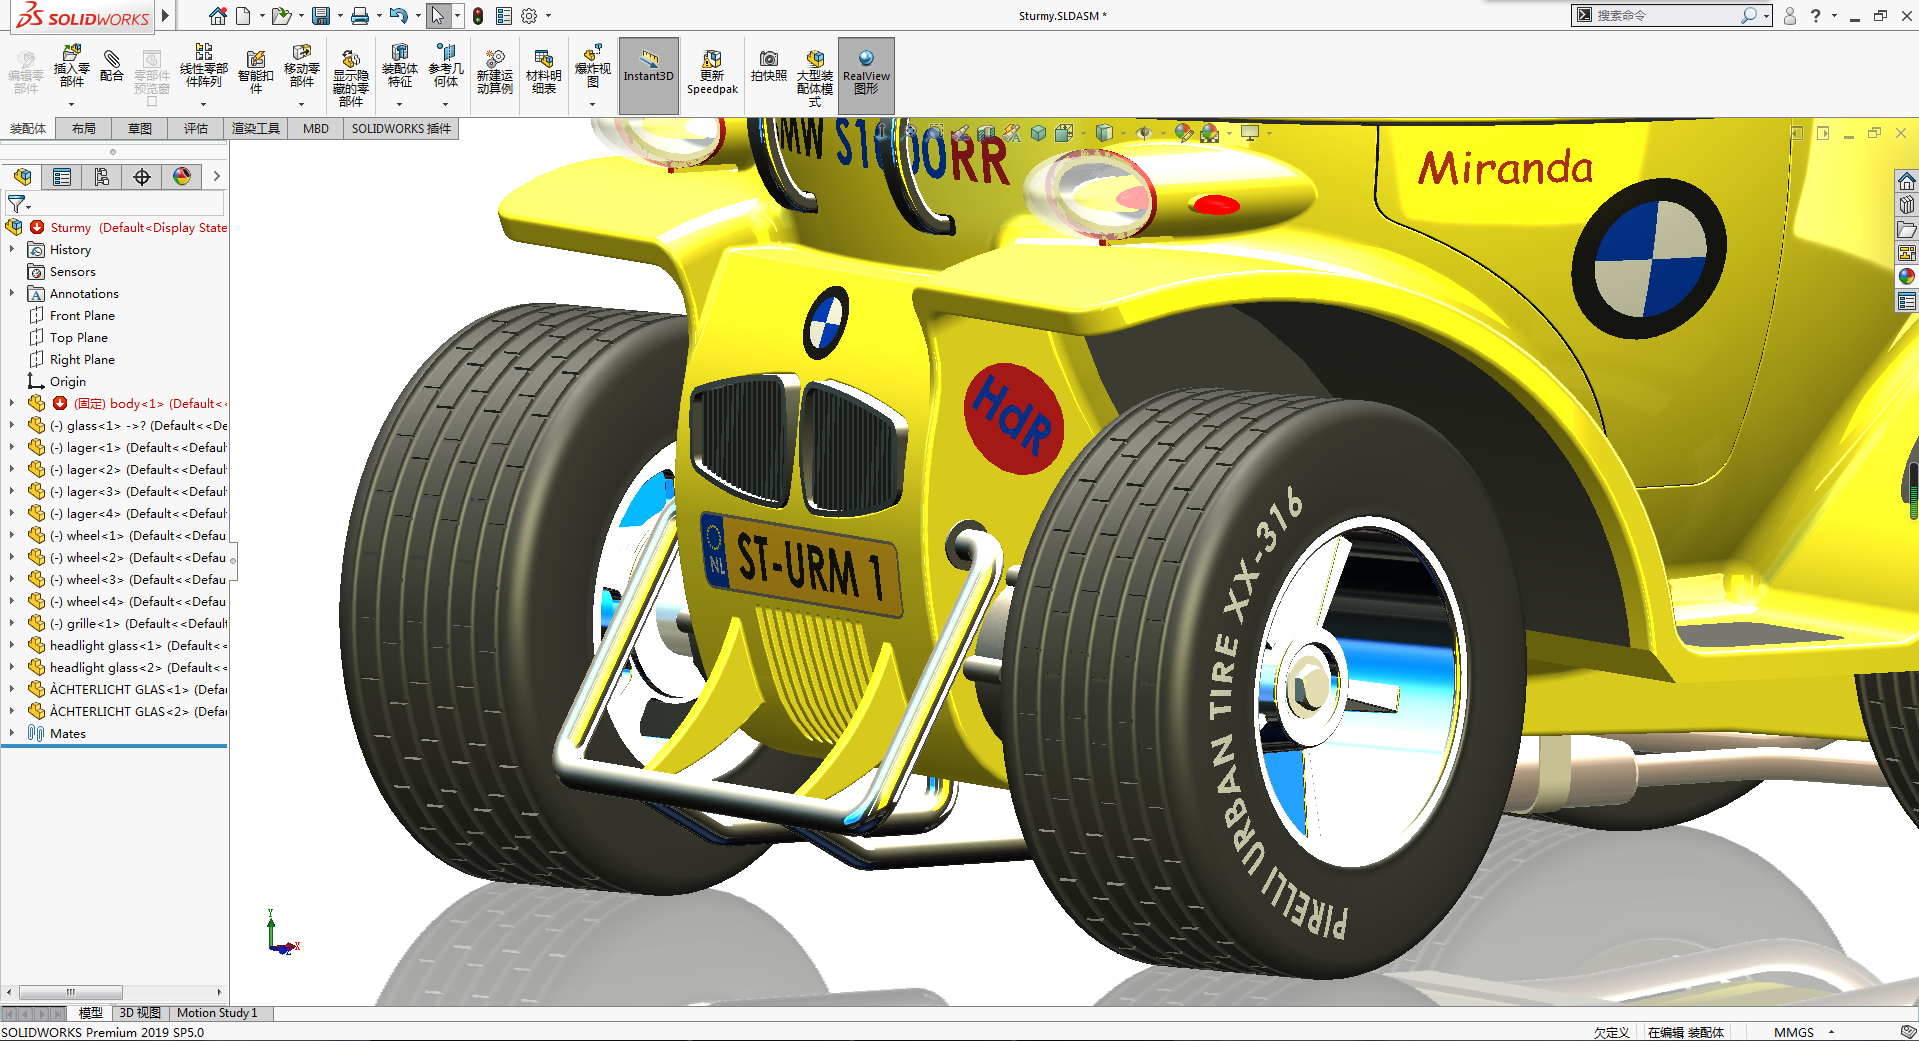1919x1041 pixels.
Task: Create a new document with New icon
Action: coord(243,16)
